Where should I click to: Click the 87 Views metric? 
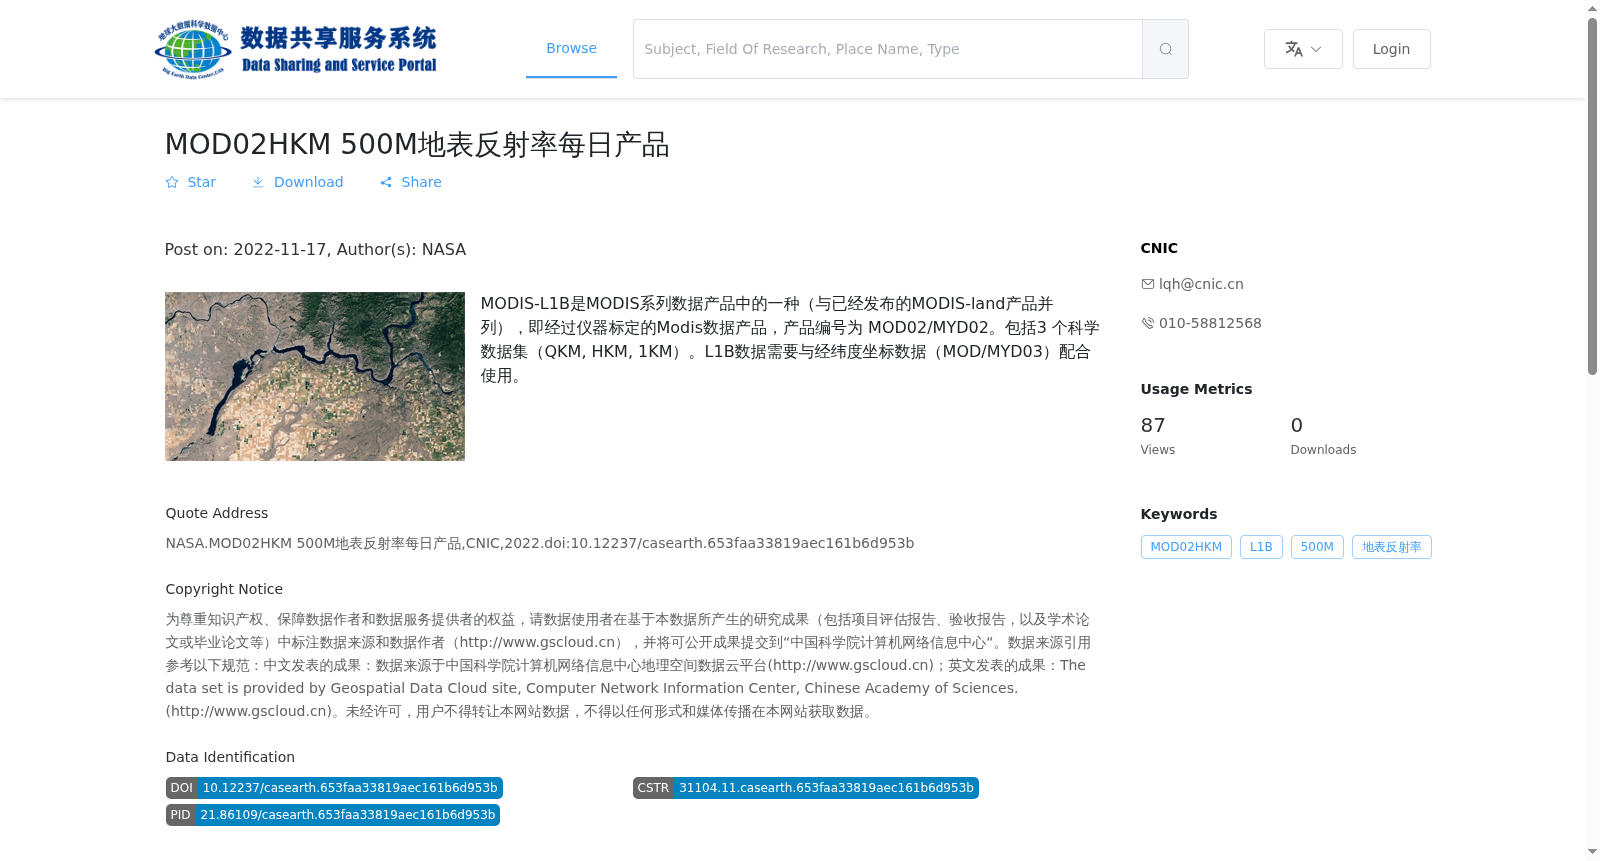1158,436
